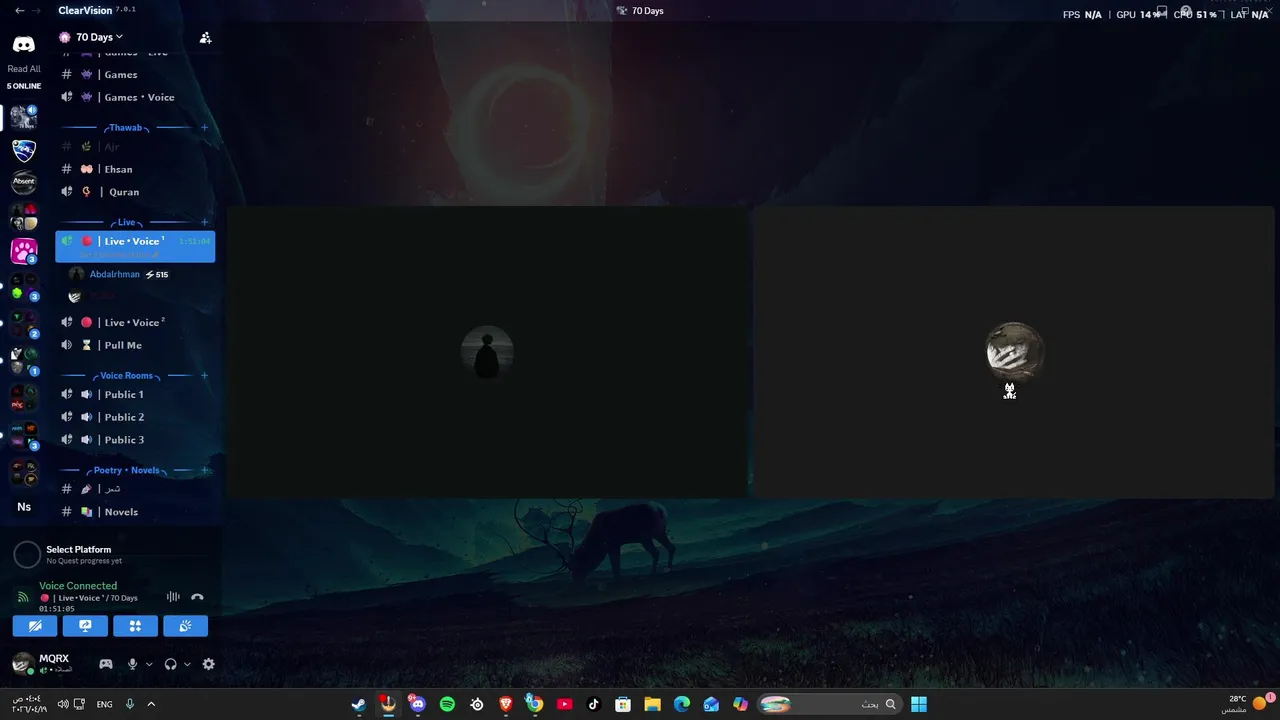
Task: Mute the microphone in the user panel
Action: pos(132,664)
